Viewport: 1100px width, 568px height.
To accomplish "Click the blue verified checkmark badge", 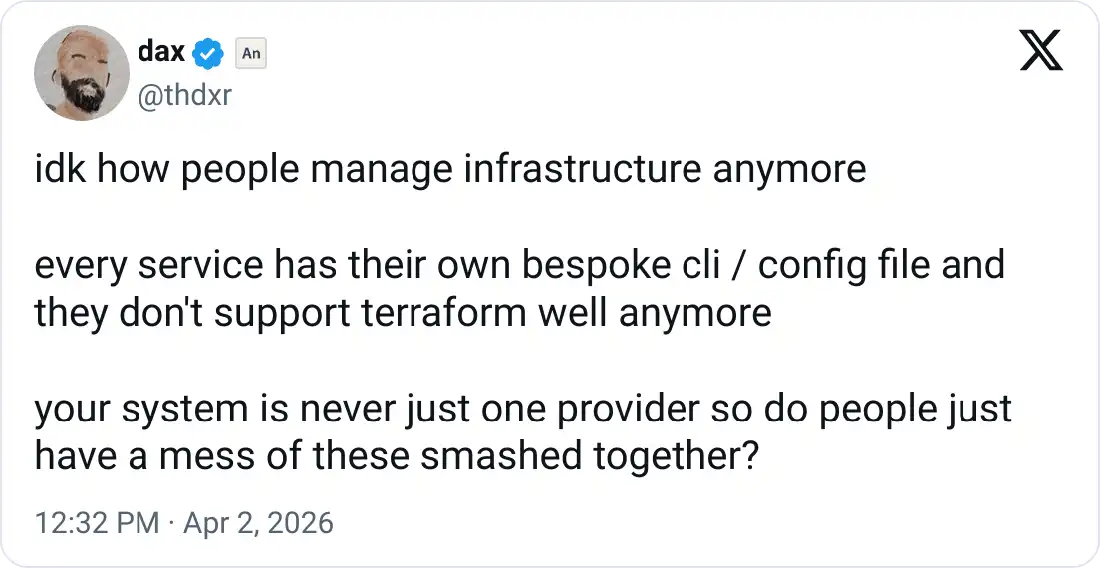I will pyautogui.click(x=208, y=53).
